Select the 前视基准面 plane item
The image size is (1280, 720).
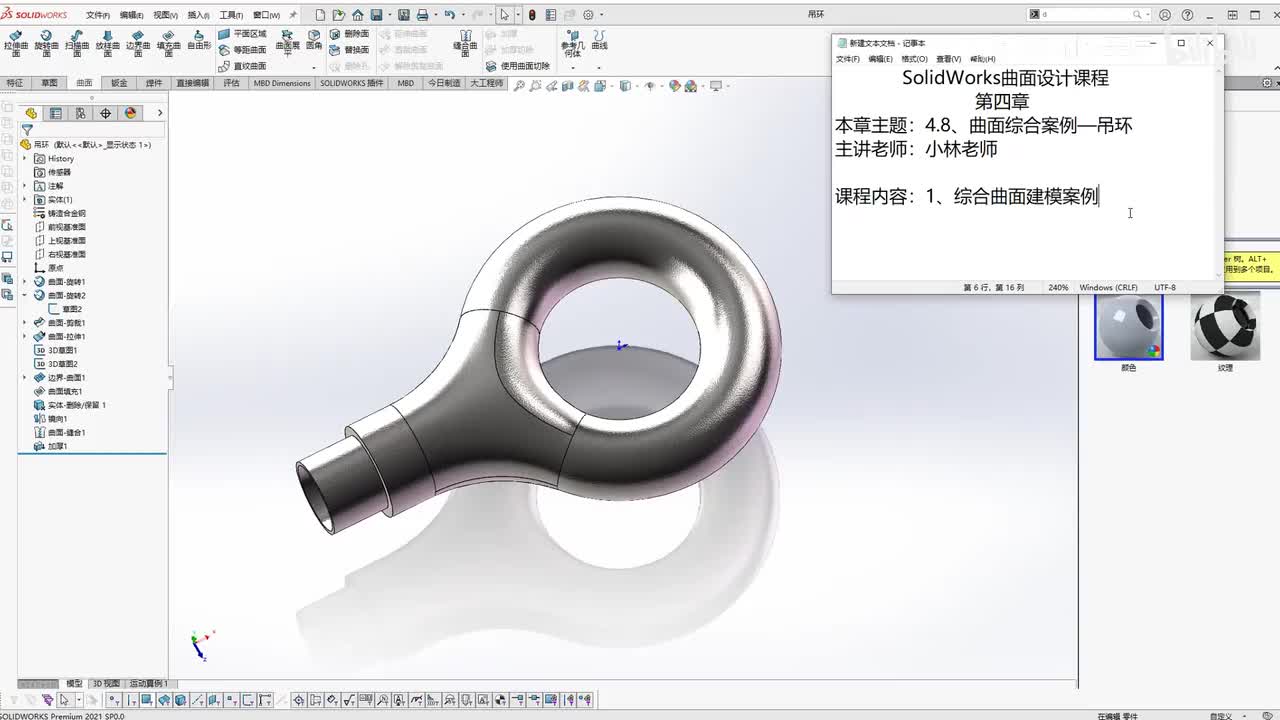click(x=60, y=227)
